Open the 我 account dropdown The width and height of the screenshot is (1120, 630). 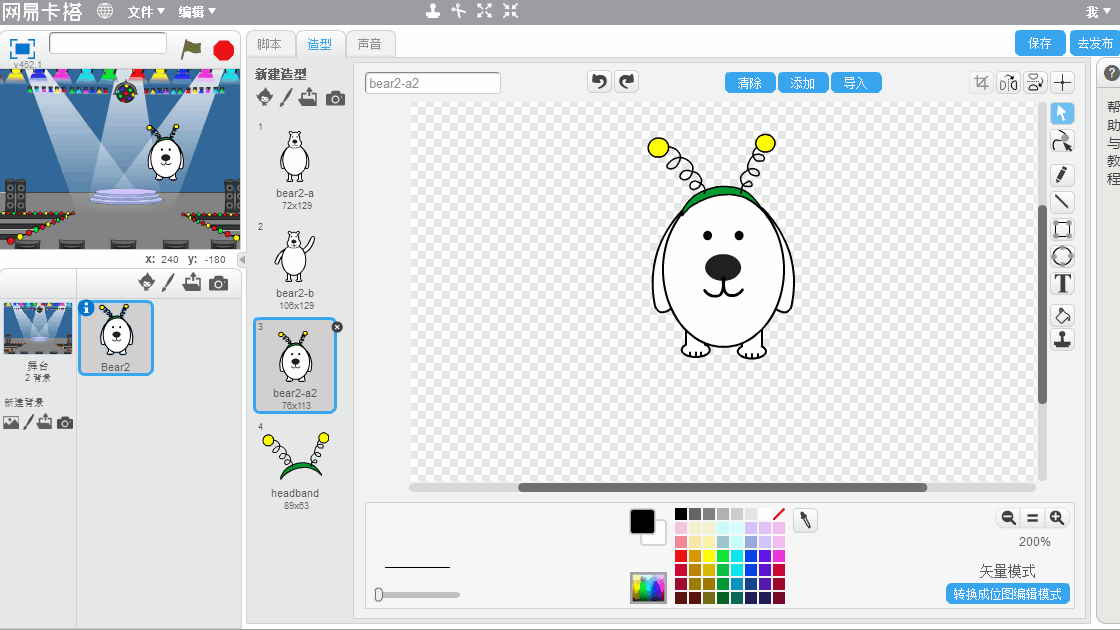point(1098,11)
